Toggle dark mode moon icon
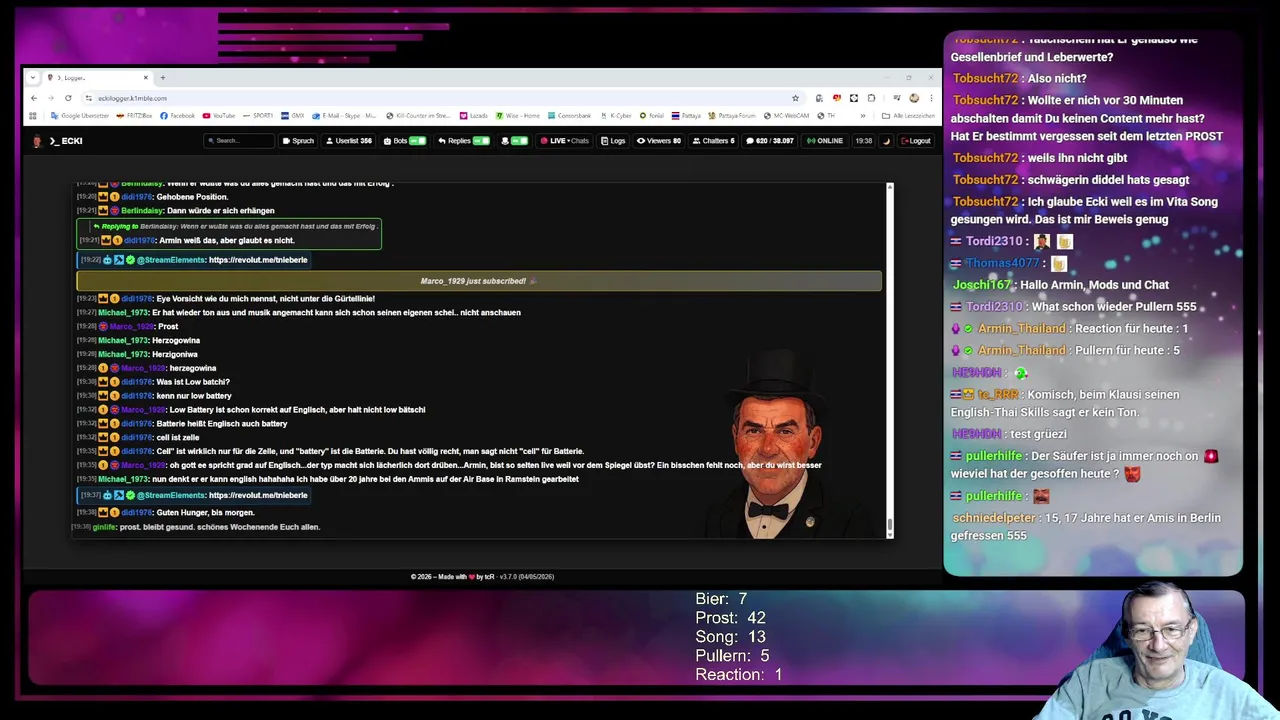Viewport: 1280px width, 720px height. (x=886, y=141)
